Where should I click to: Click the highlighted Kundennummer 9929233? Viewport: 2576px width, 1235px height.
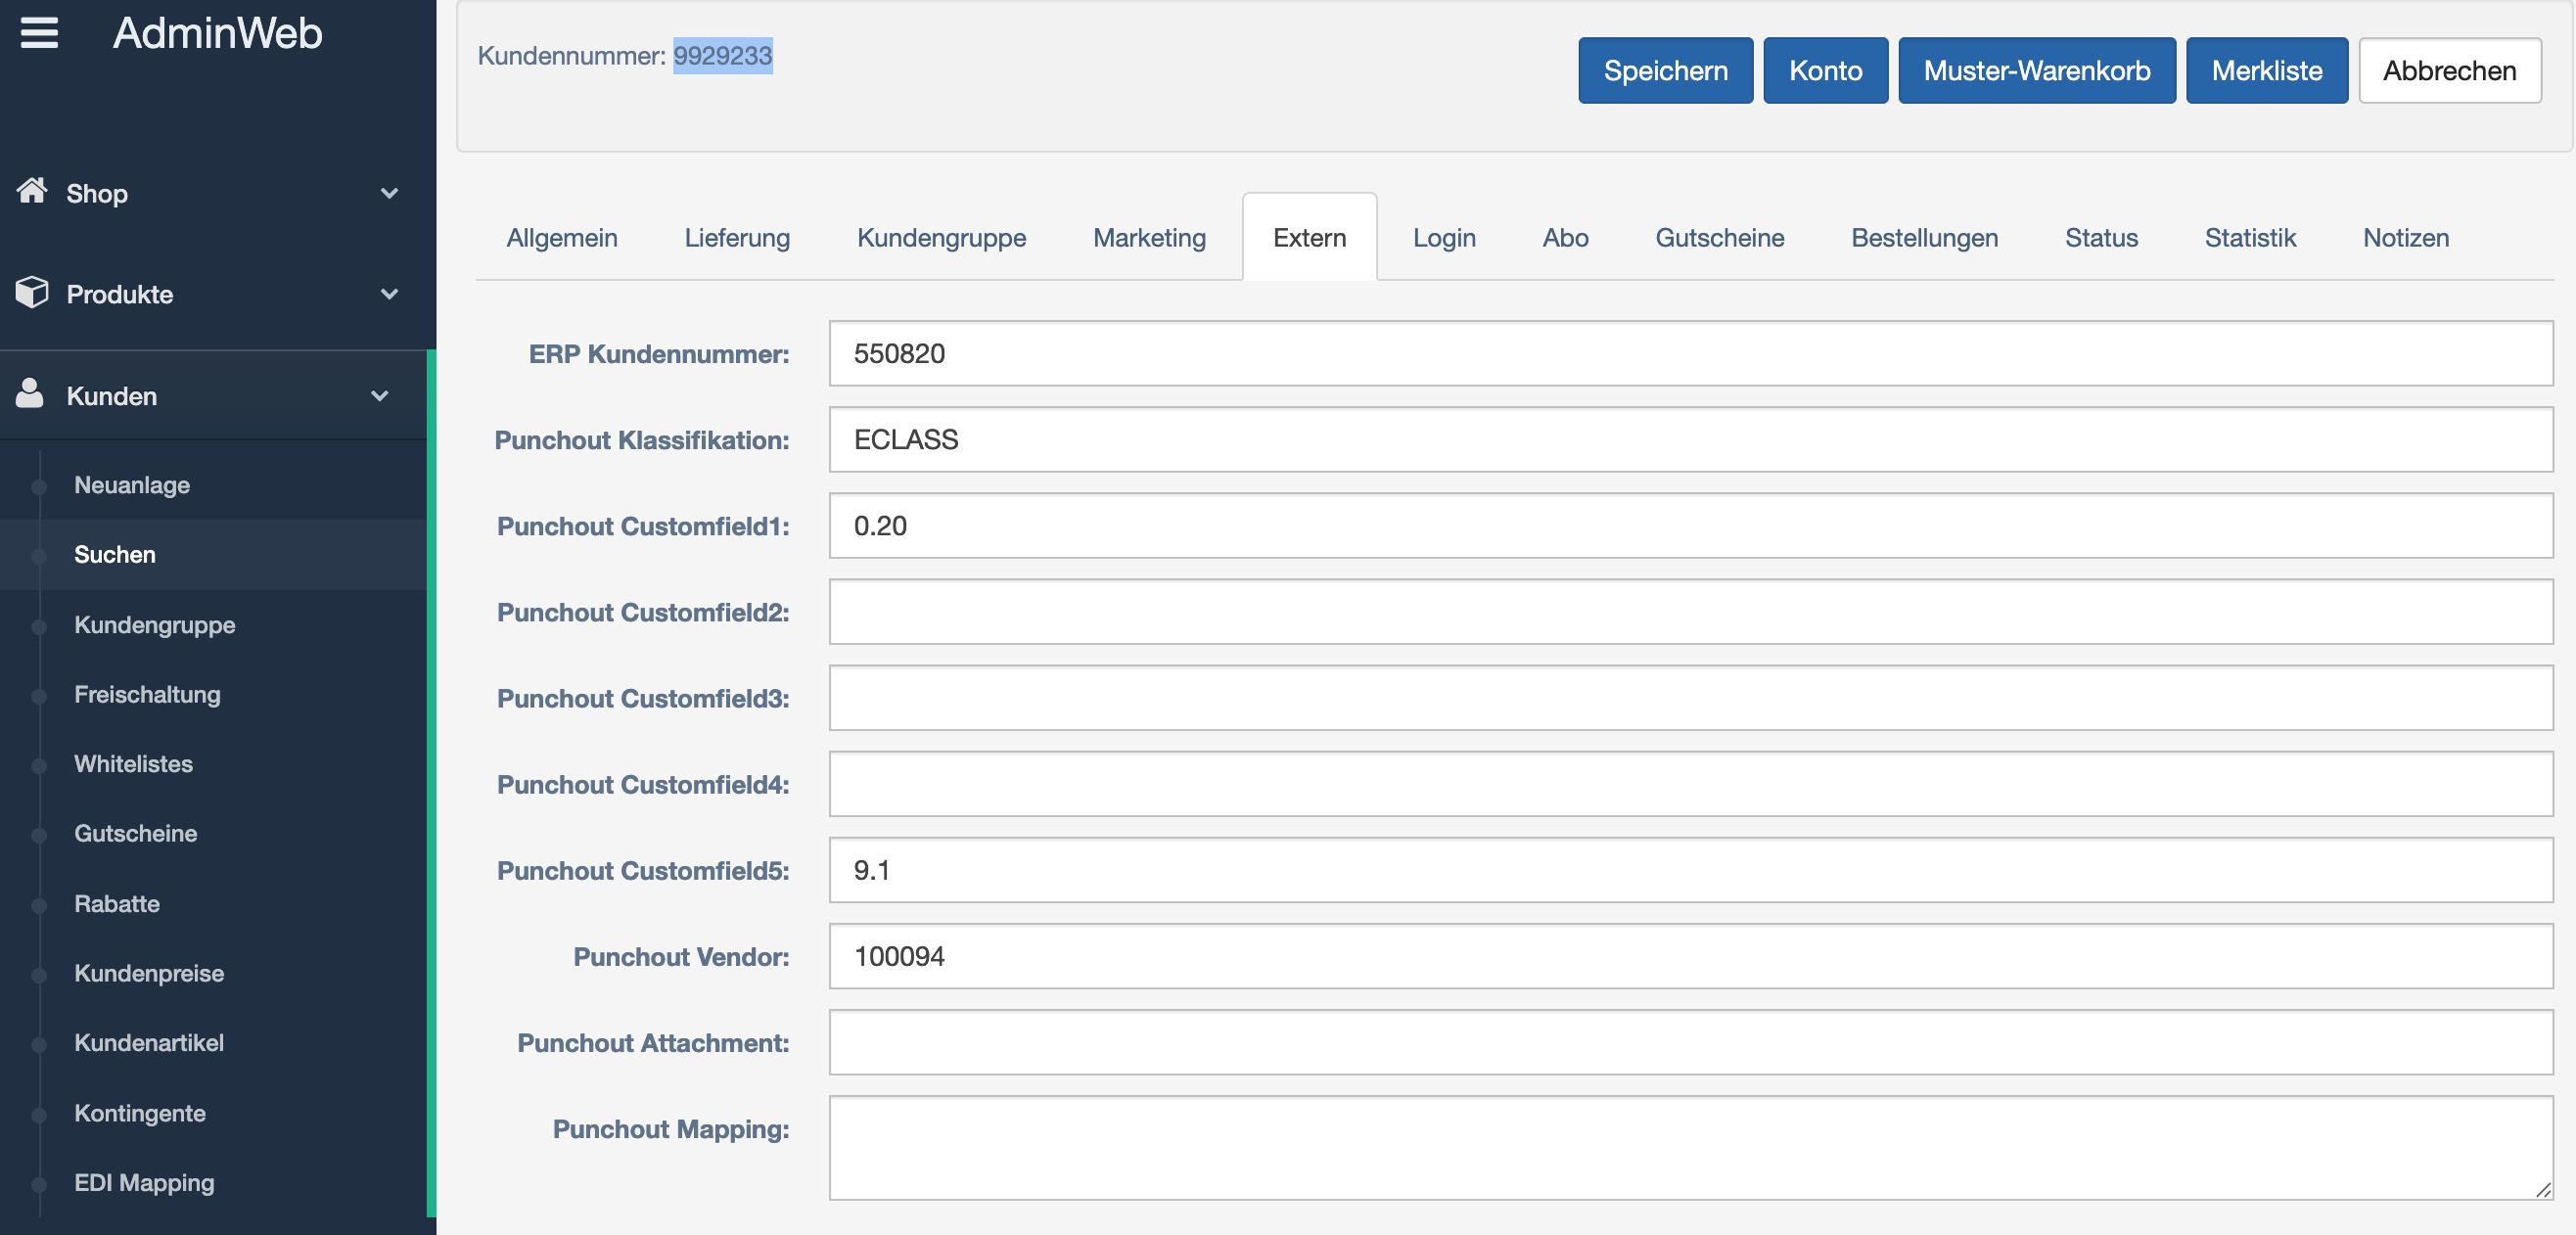(x=722, y=56)
